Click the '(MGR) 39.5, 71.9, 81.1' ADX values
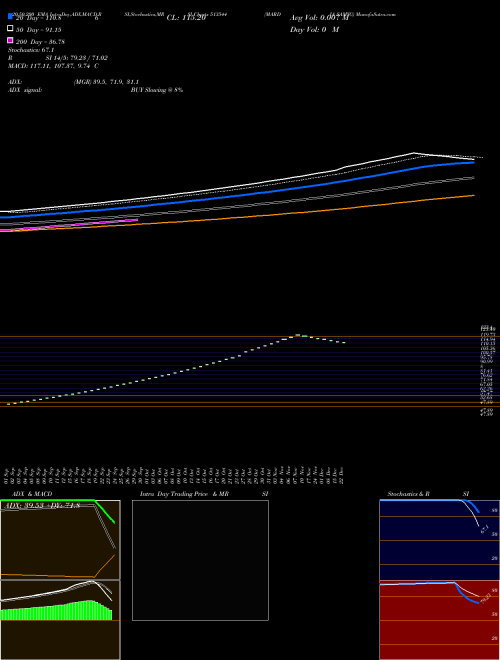 coord(106,82)
